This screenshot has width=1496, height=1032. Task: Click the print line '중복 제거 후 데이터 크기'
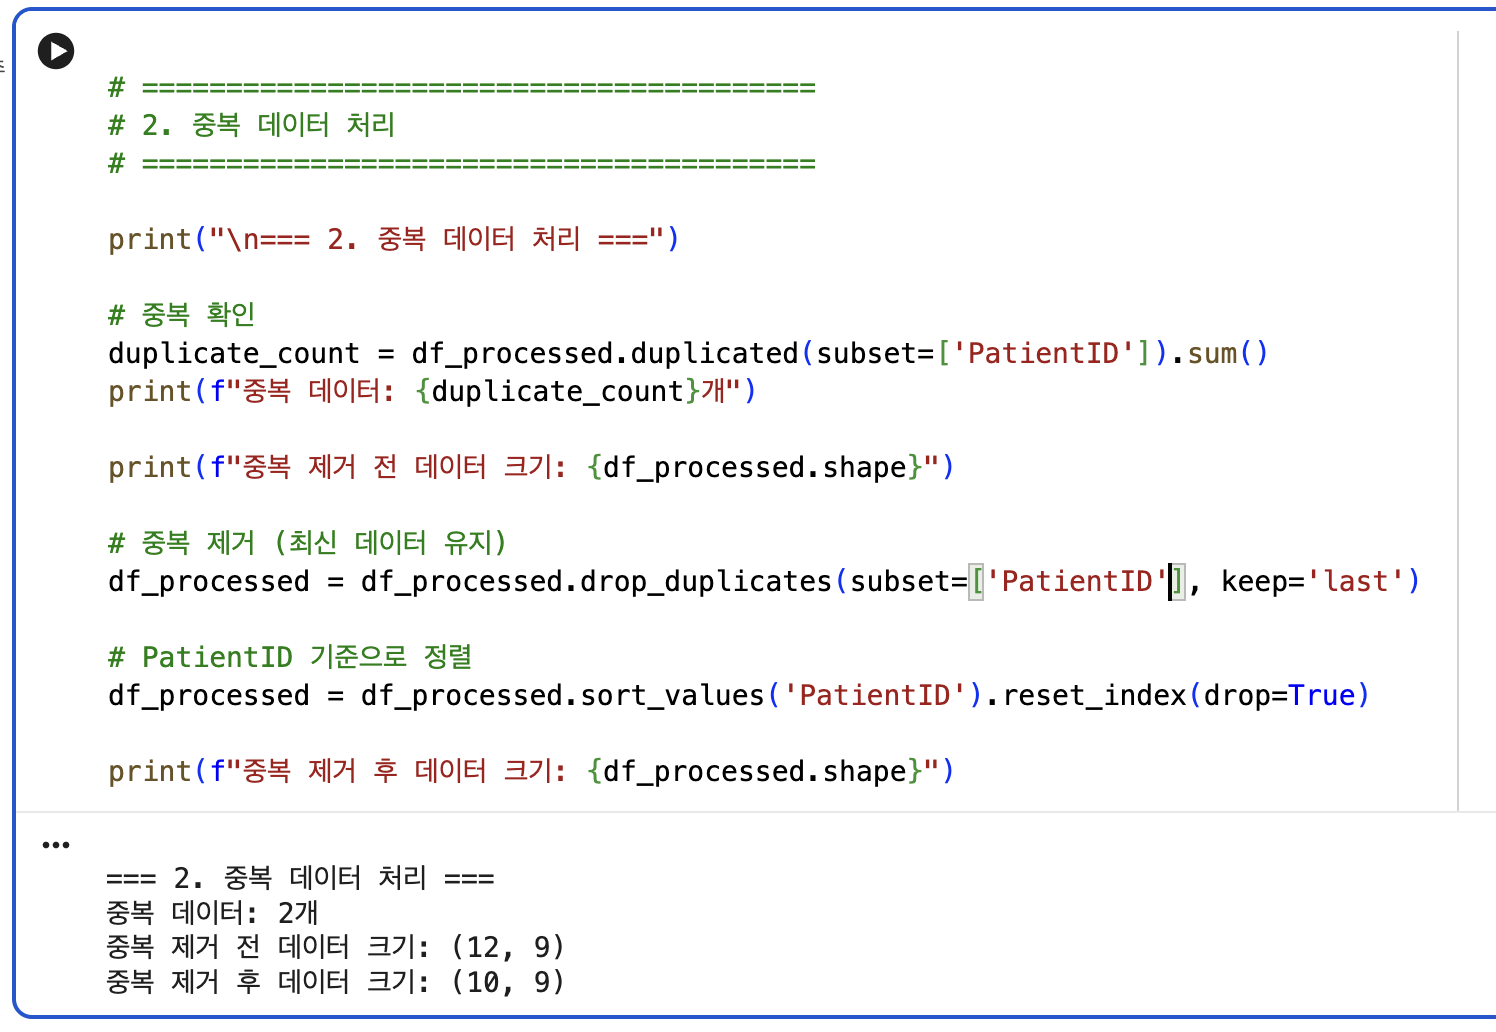click(531, 771)
